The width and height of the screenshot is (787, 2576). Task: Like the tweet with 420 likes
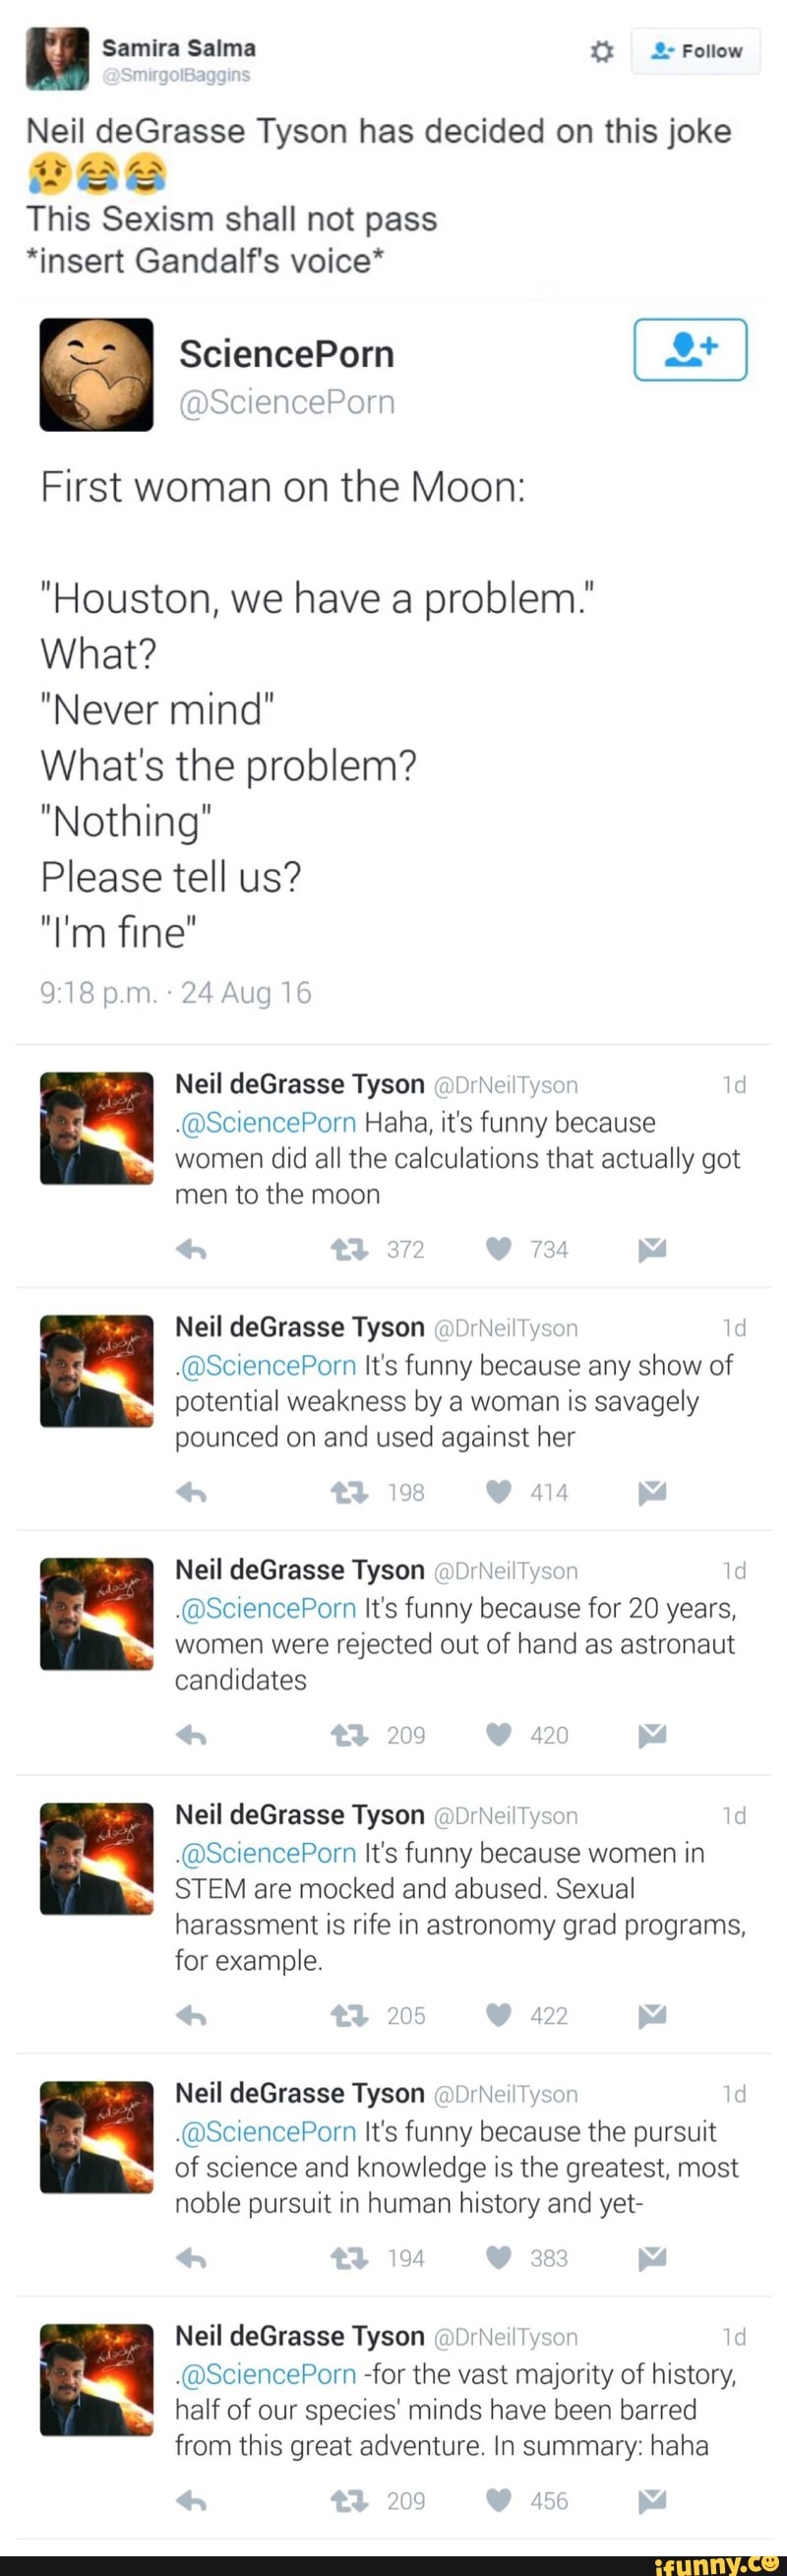tap(498, 1734)
